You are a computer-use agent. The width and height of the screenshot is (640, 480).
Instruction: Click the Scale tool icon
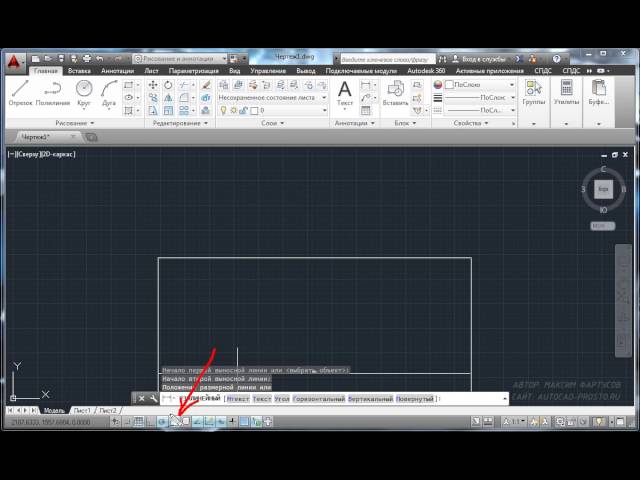pos(168,111)
